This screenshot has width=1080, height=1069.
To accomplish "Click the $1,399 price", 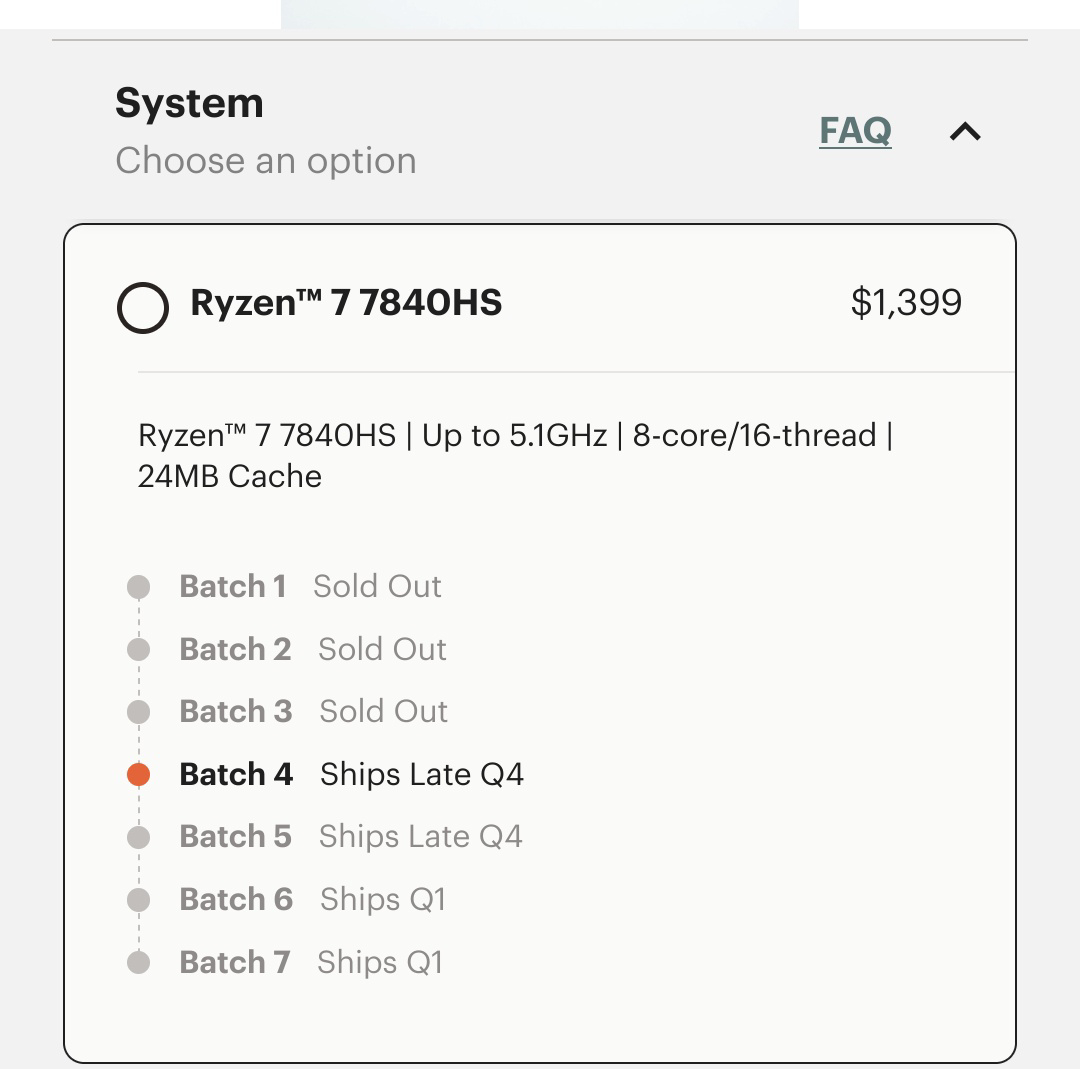I will [x=906, y=302].
